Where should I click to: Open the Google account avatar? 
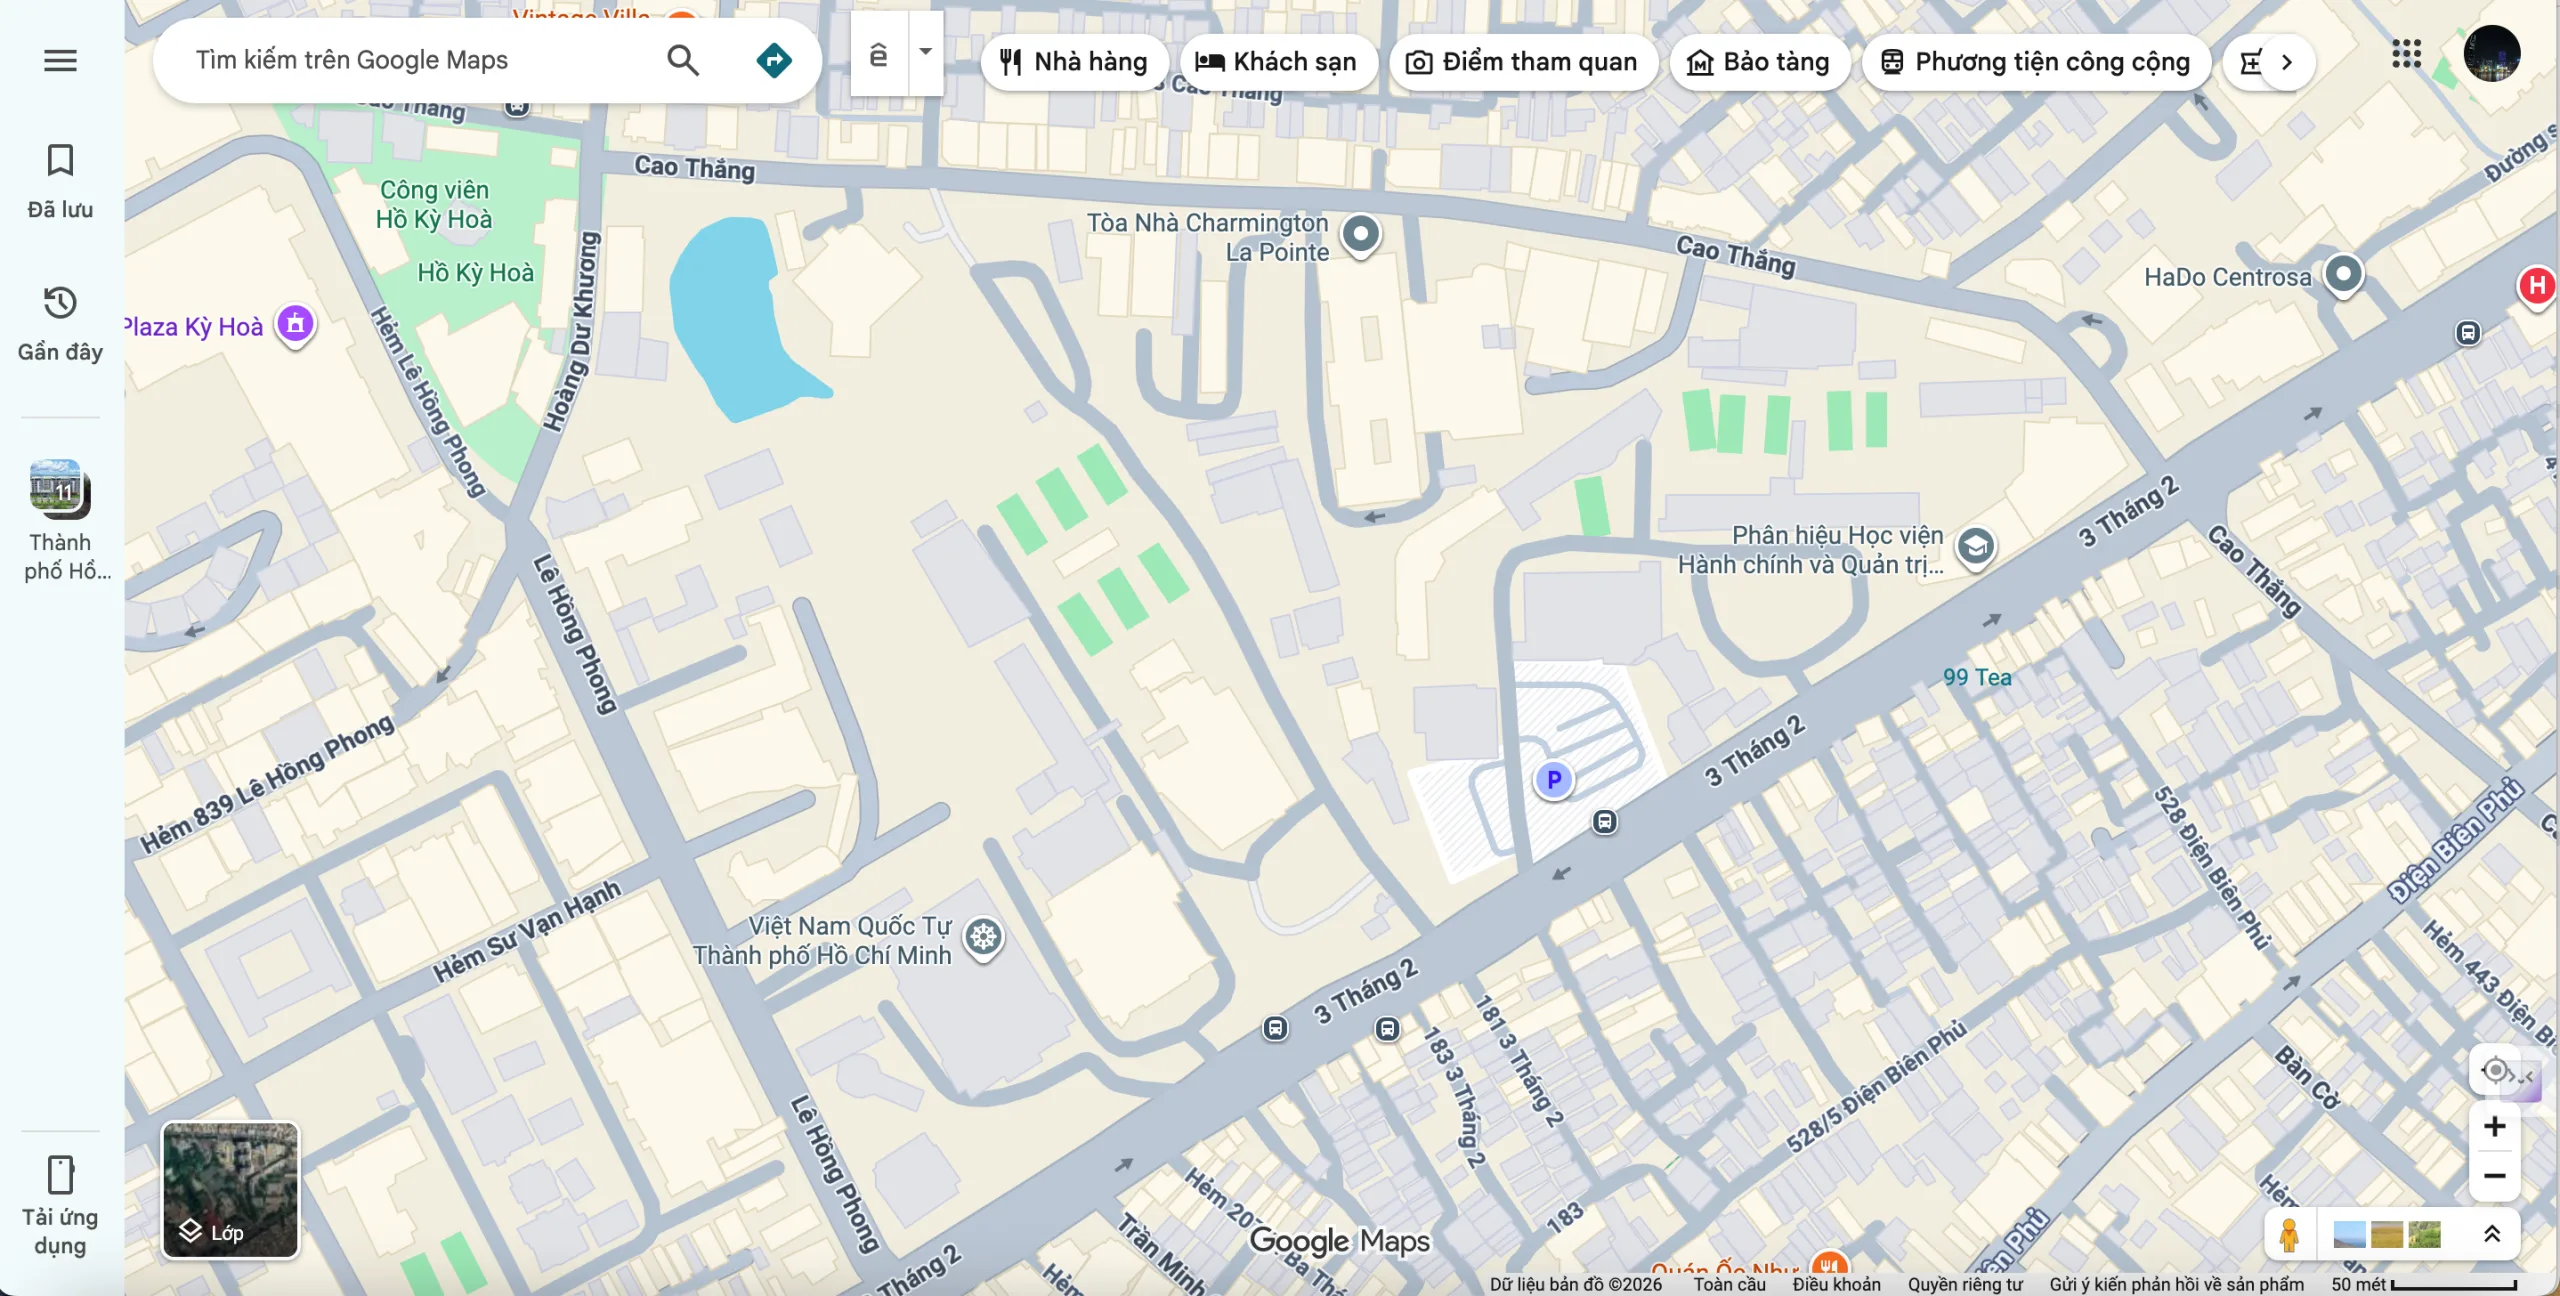pyautogui.click(x=2491, y=54)
